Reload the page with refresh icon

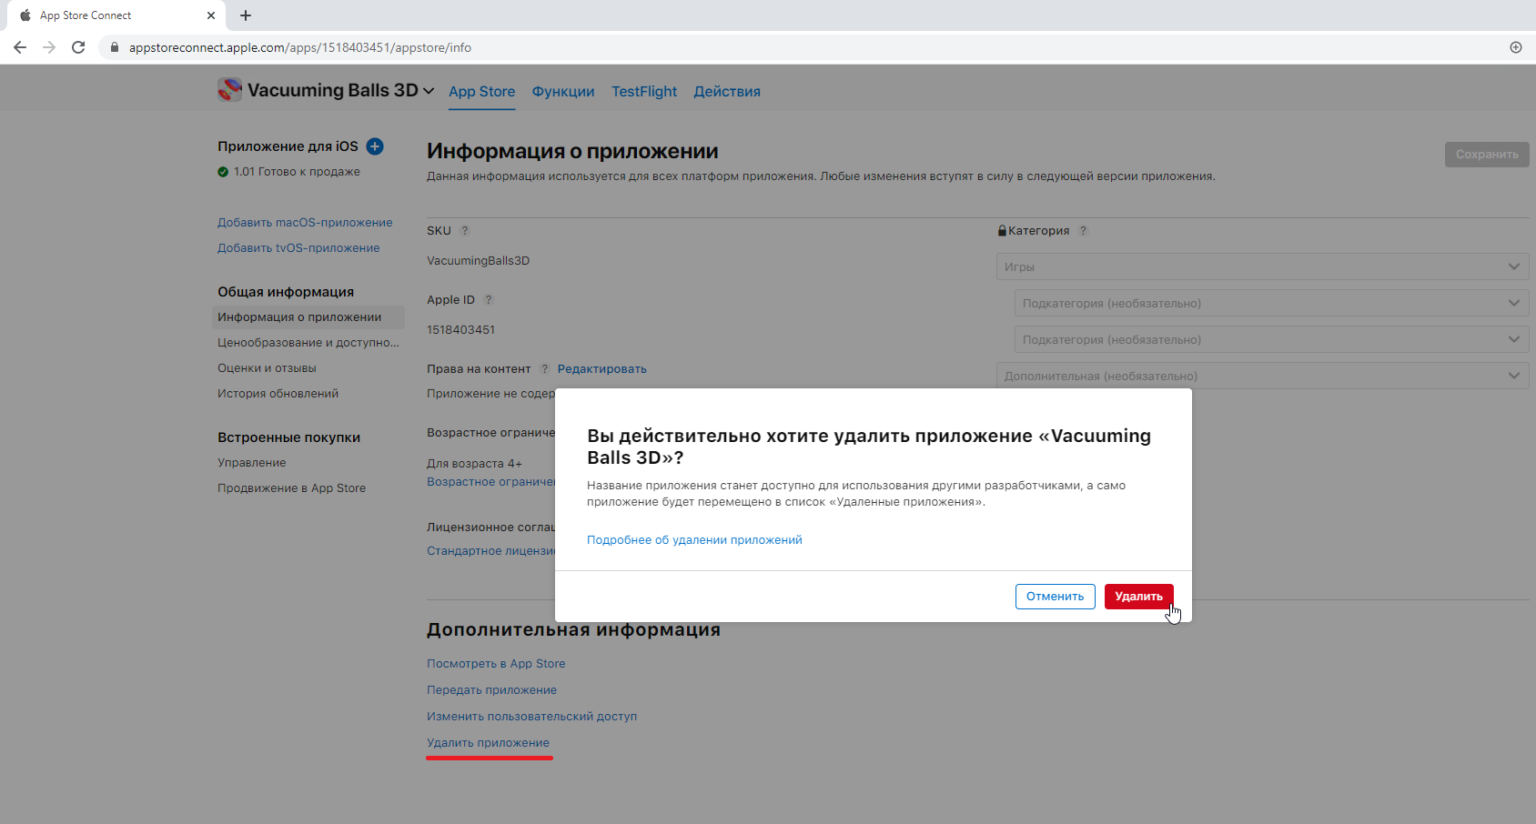[x=78, y=47]
